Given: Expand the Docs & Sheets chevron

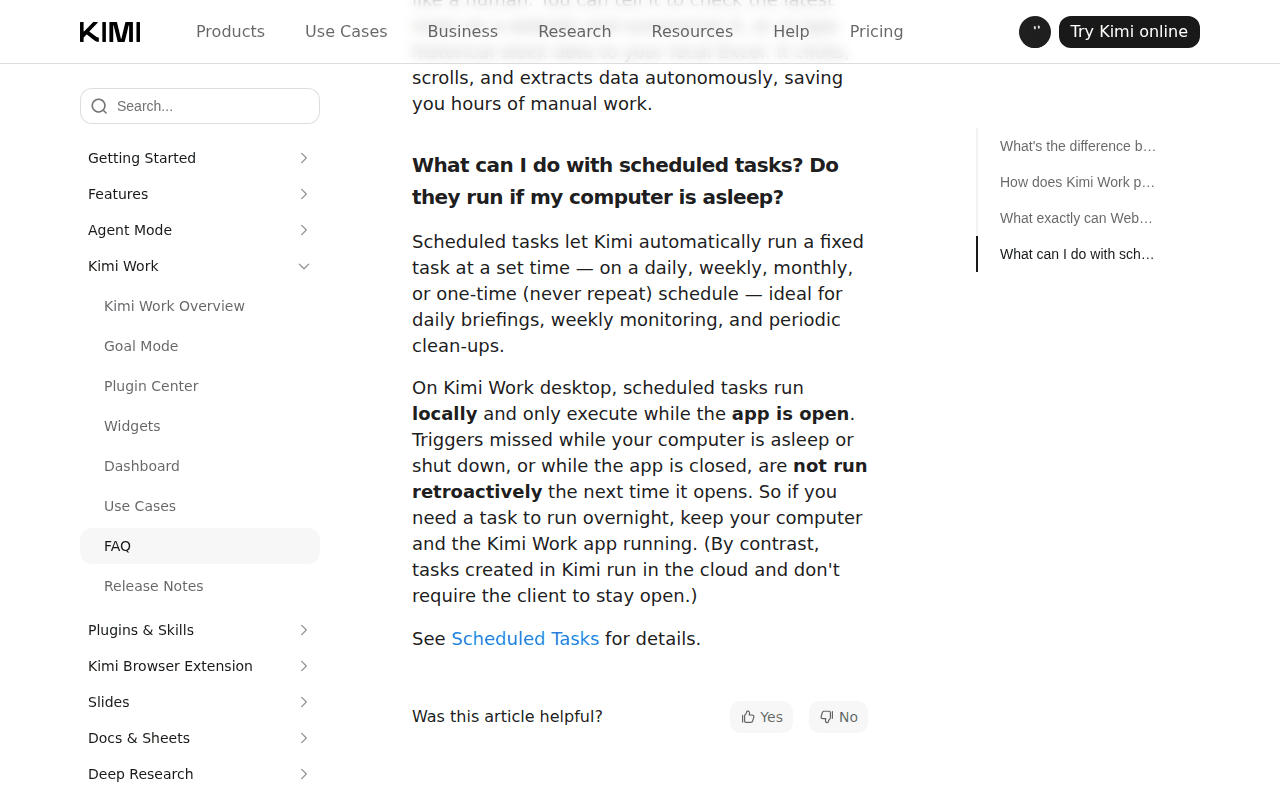Looking at the screenshot, I should (304, 738).
